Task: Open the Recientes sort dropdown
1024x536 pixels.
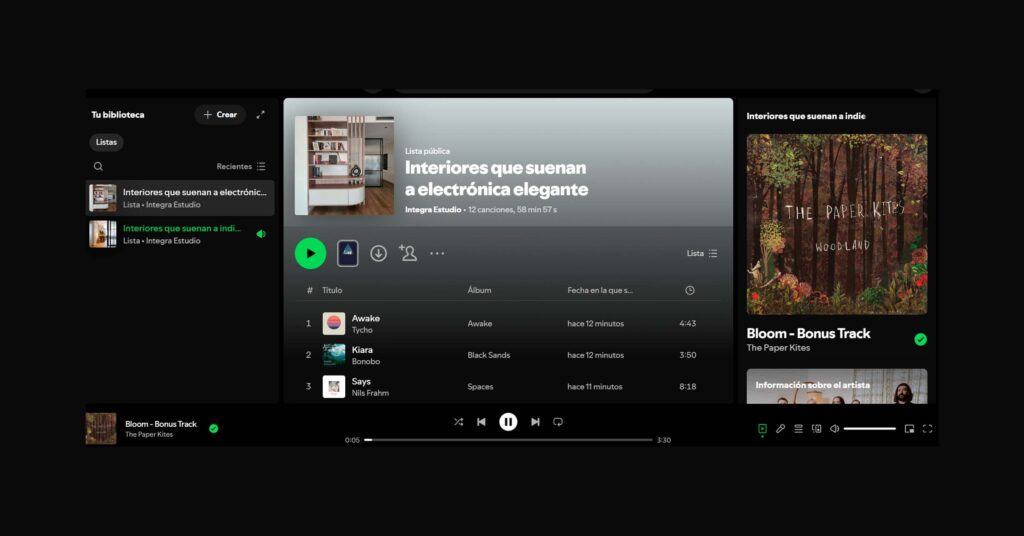Action: tap(241, 167)
